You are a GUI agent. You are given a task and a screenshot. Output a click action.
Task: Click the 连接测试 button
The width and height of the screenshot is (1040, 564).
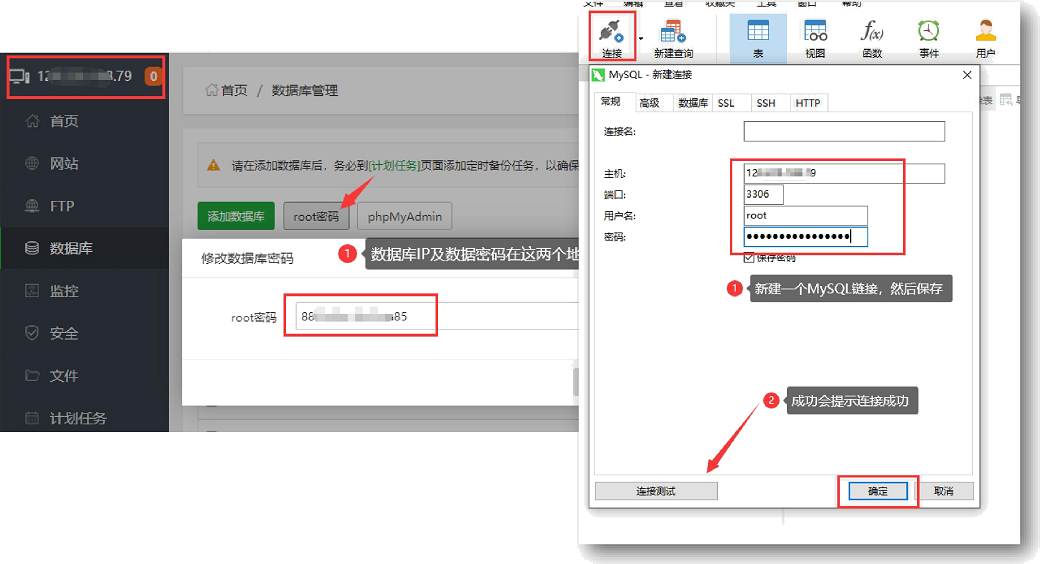point(656,491)
